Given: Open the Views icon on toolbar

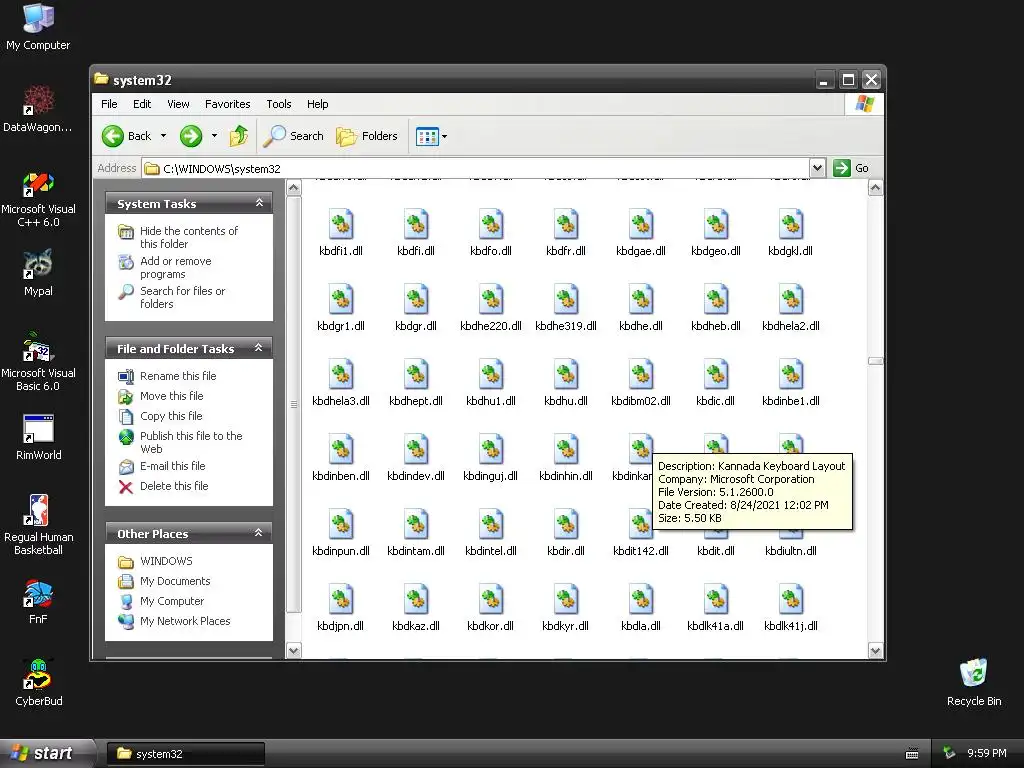Looking at the screenshot, I should 426,136.
